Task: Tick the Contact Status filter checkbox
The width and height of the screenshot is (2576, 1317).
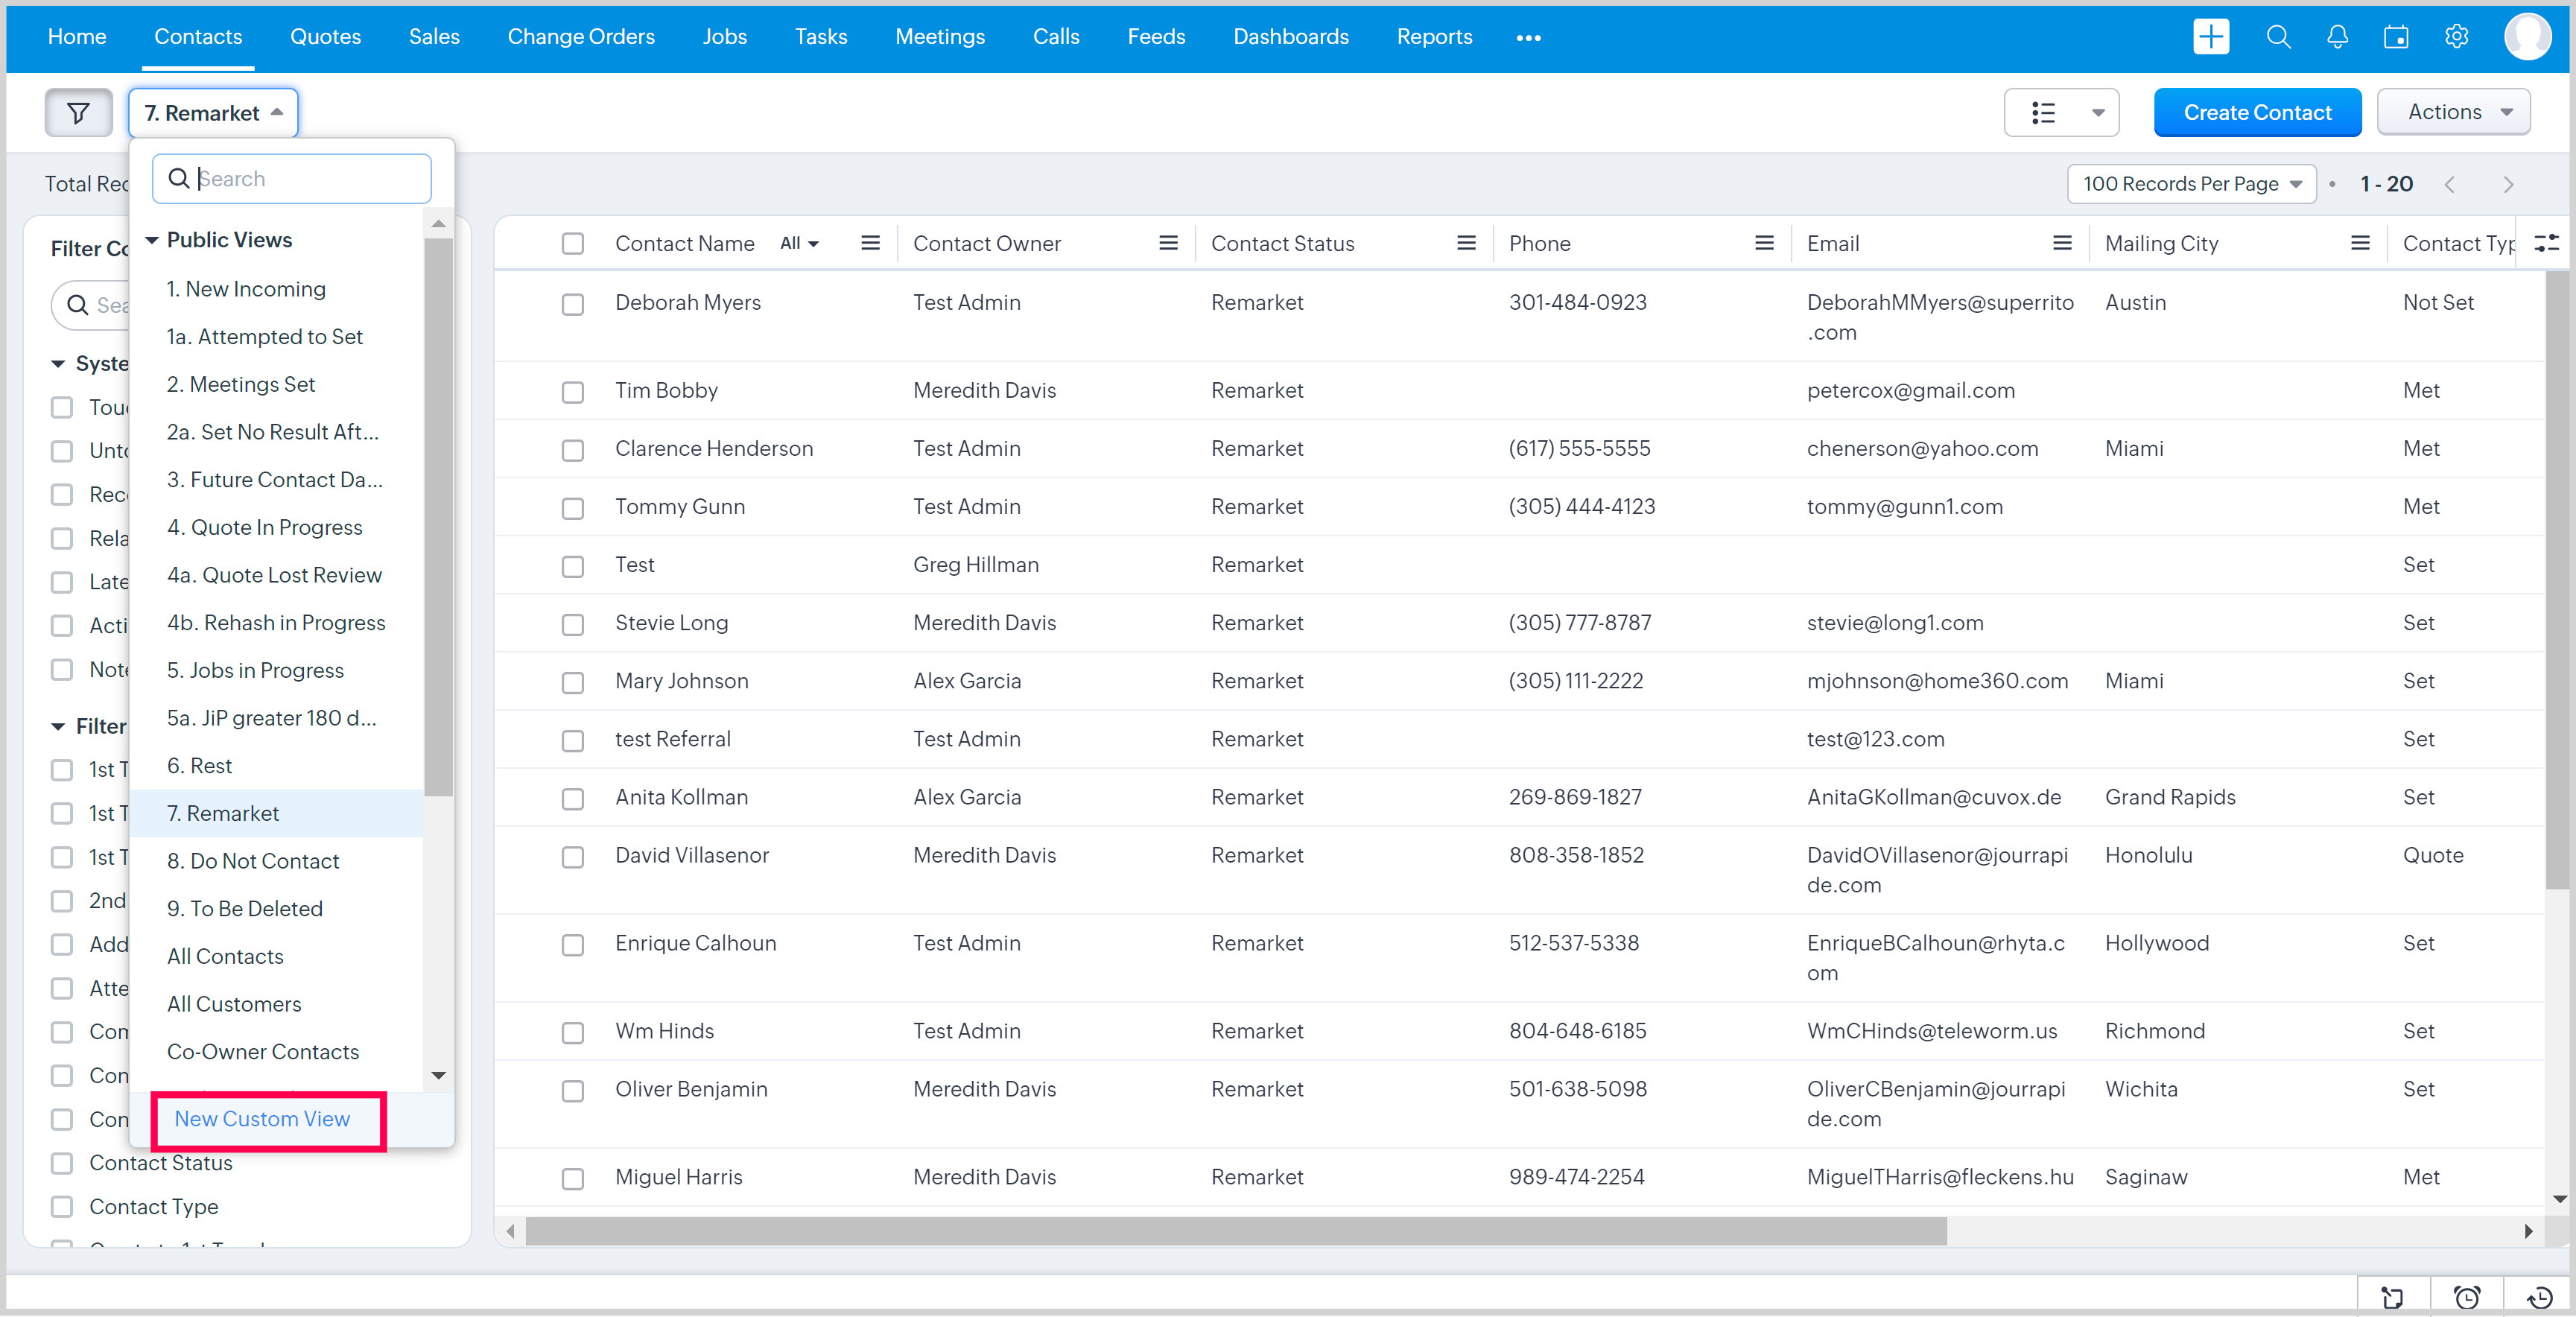Action: [62, 1163]
